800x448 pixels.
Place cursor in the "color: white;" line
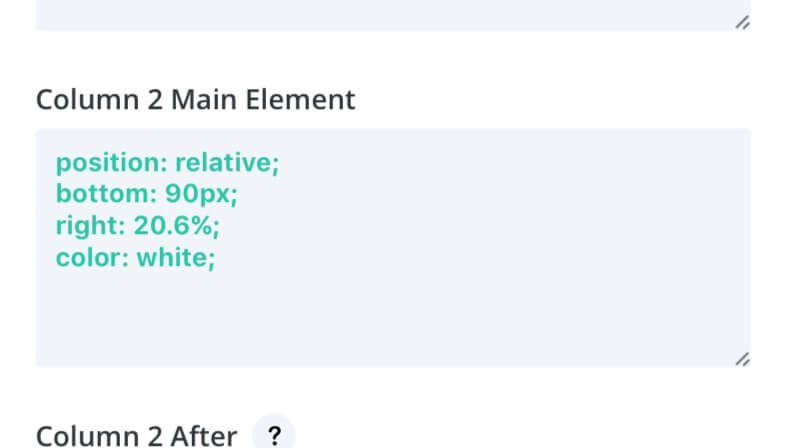(x=136, y=258)
